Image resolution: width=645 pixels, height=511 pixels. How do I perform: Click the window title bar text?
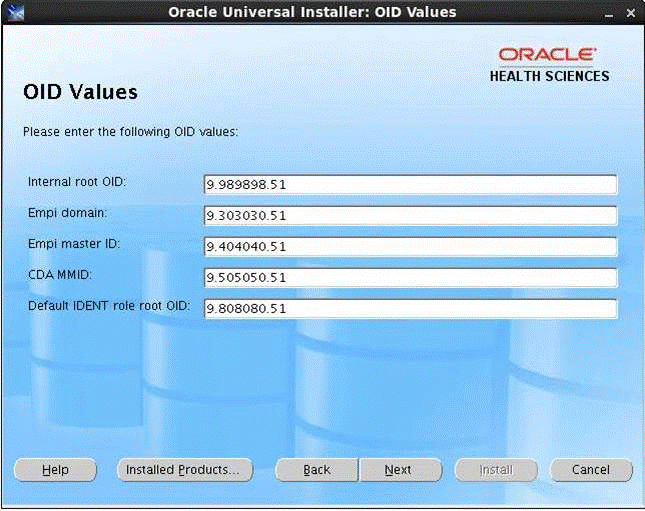(312, 12)
